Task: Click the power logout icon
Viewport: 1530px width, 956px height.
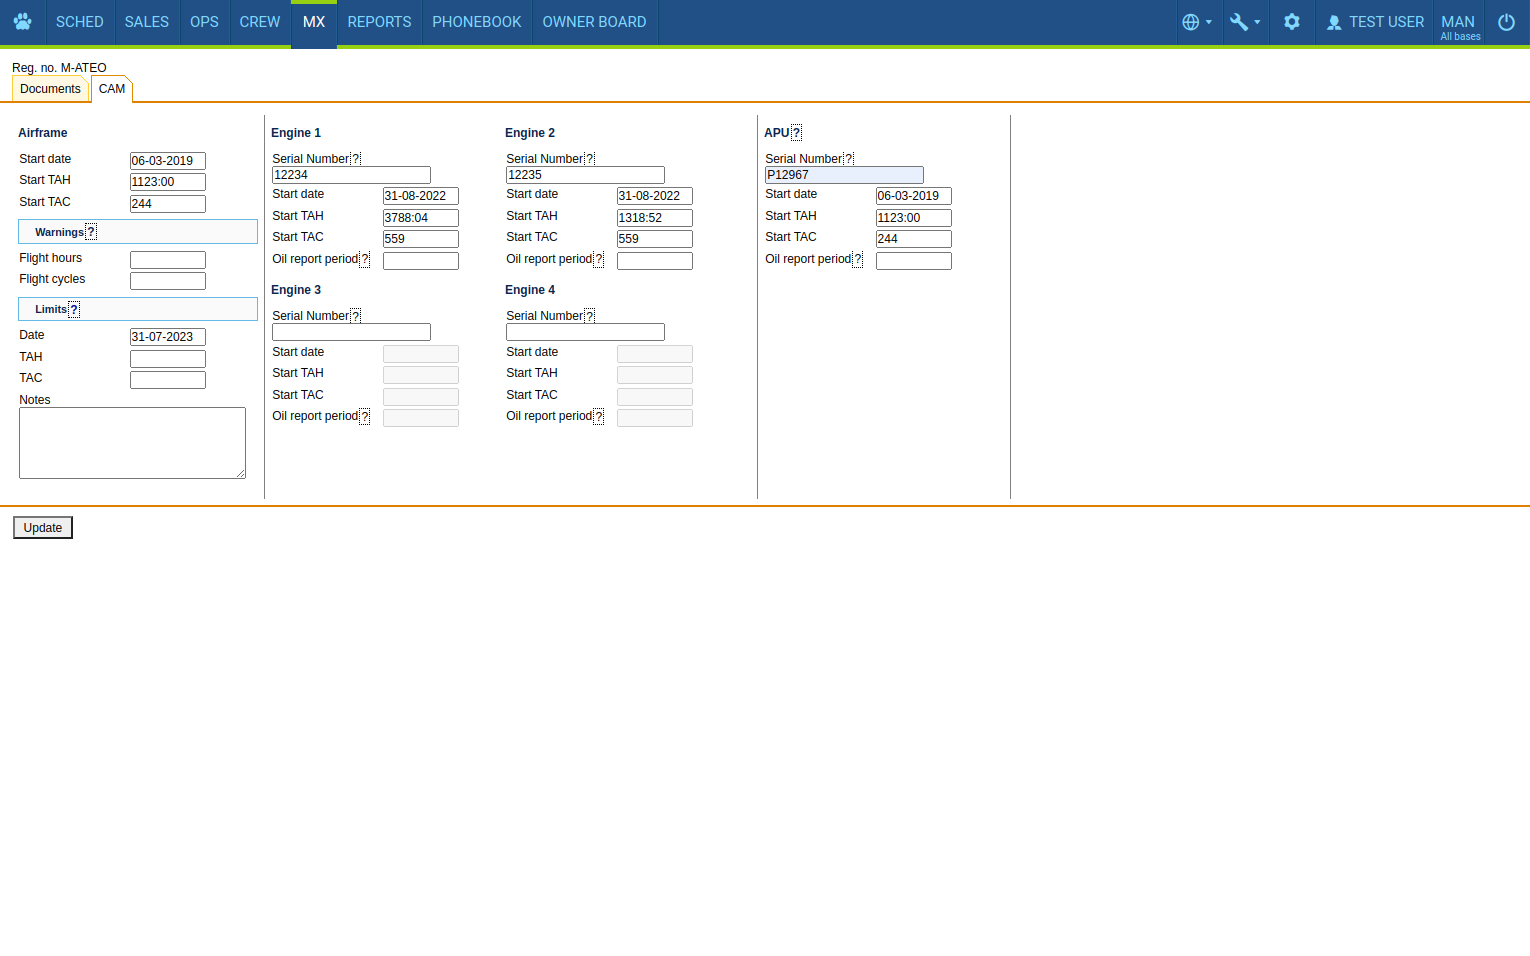Action: [x=1506, y=22]
